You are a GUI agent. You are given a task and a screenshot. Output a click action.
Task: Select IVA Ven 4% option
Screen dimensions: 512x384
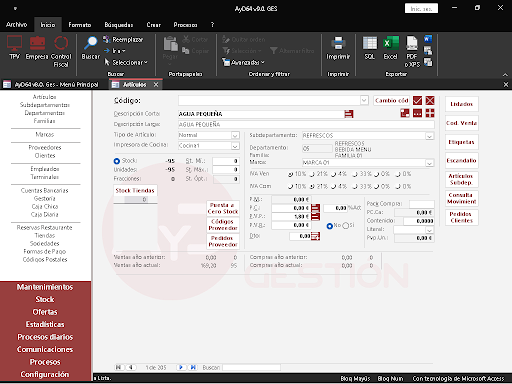334,174
